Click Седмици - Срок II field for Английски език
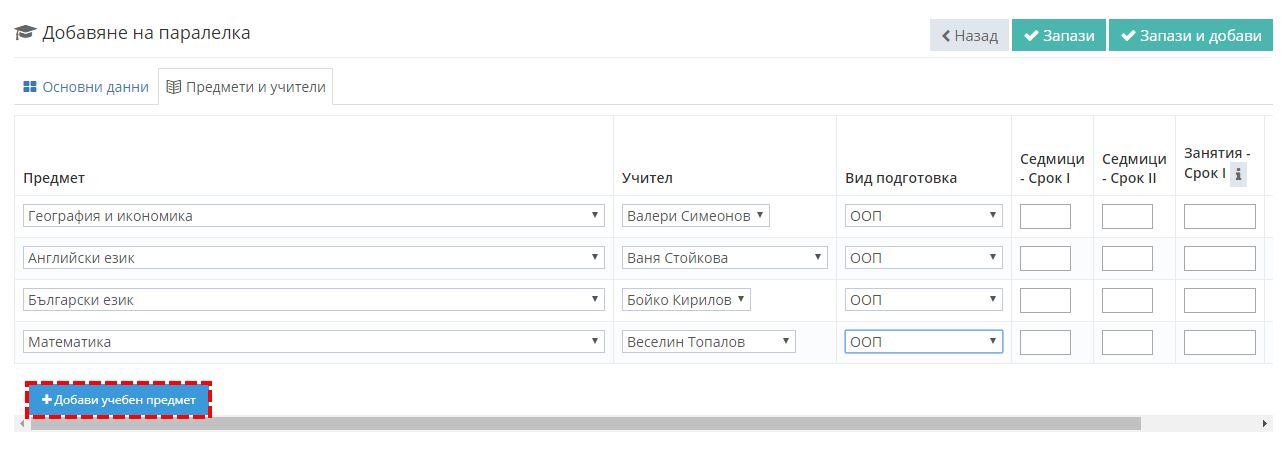Image resolution: width=1282 pixels, height=452 pixels. [x=1127, y=258]
